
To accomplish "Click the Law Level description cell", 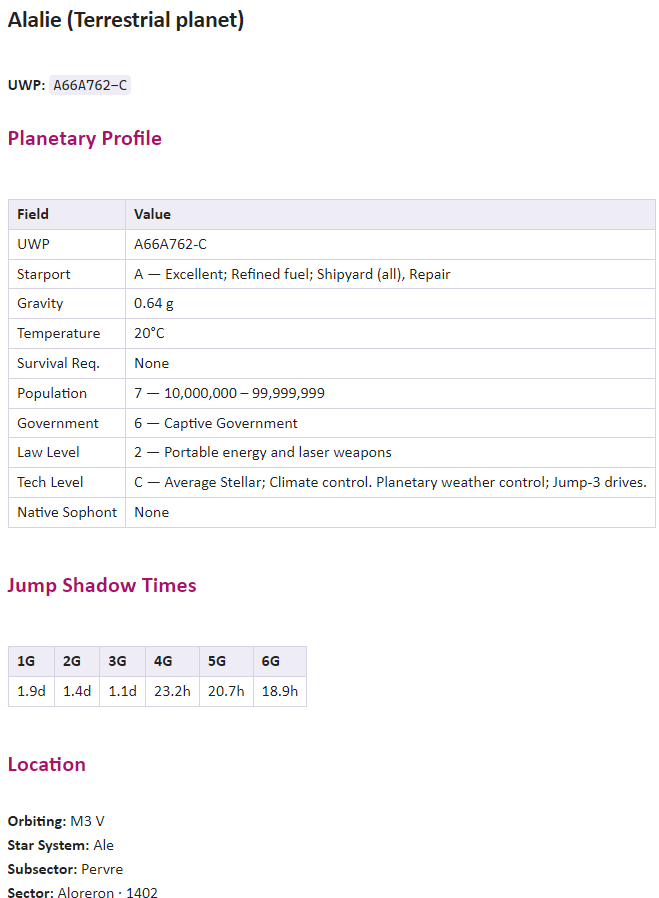I will [x=390, y=452].
